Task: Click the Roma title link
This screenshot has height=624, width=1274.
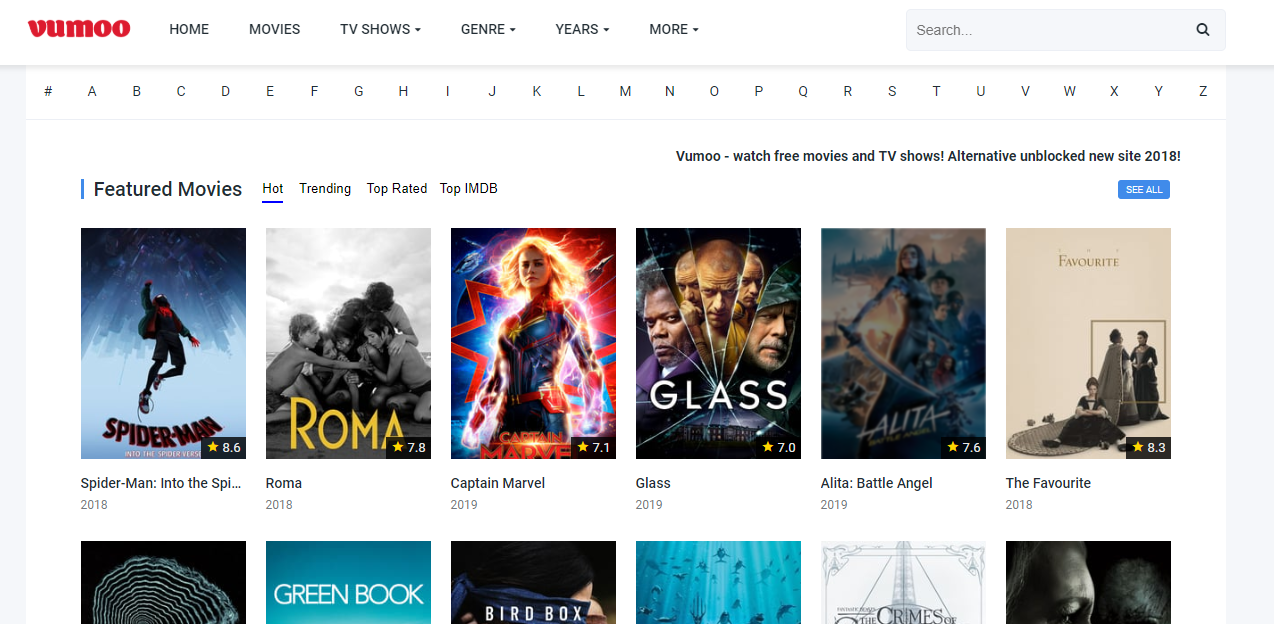Action: [x=284, y=483]
